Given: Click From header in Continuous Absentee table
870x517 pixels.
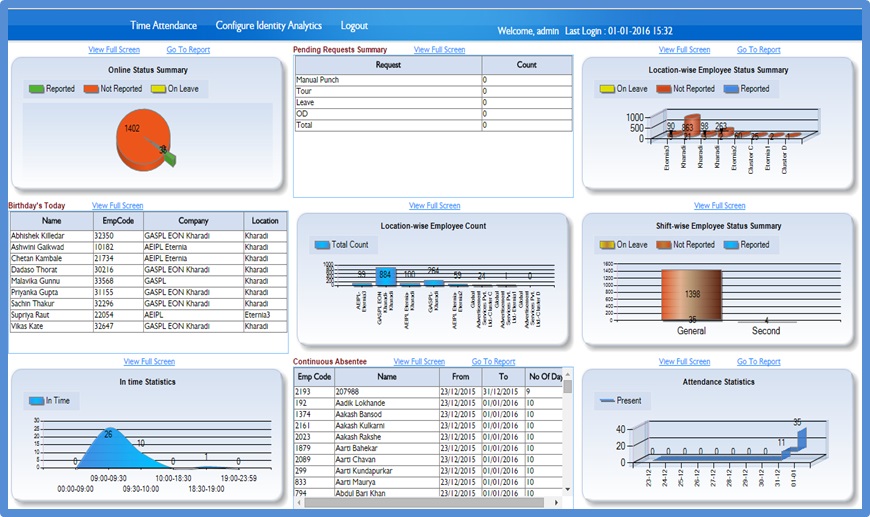Looking at the screenshot, I should coord(461,377).
